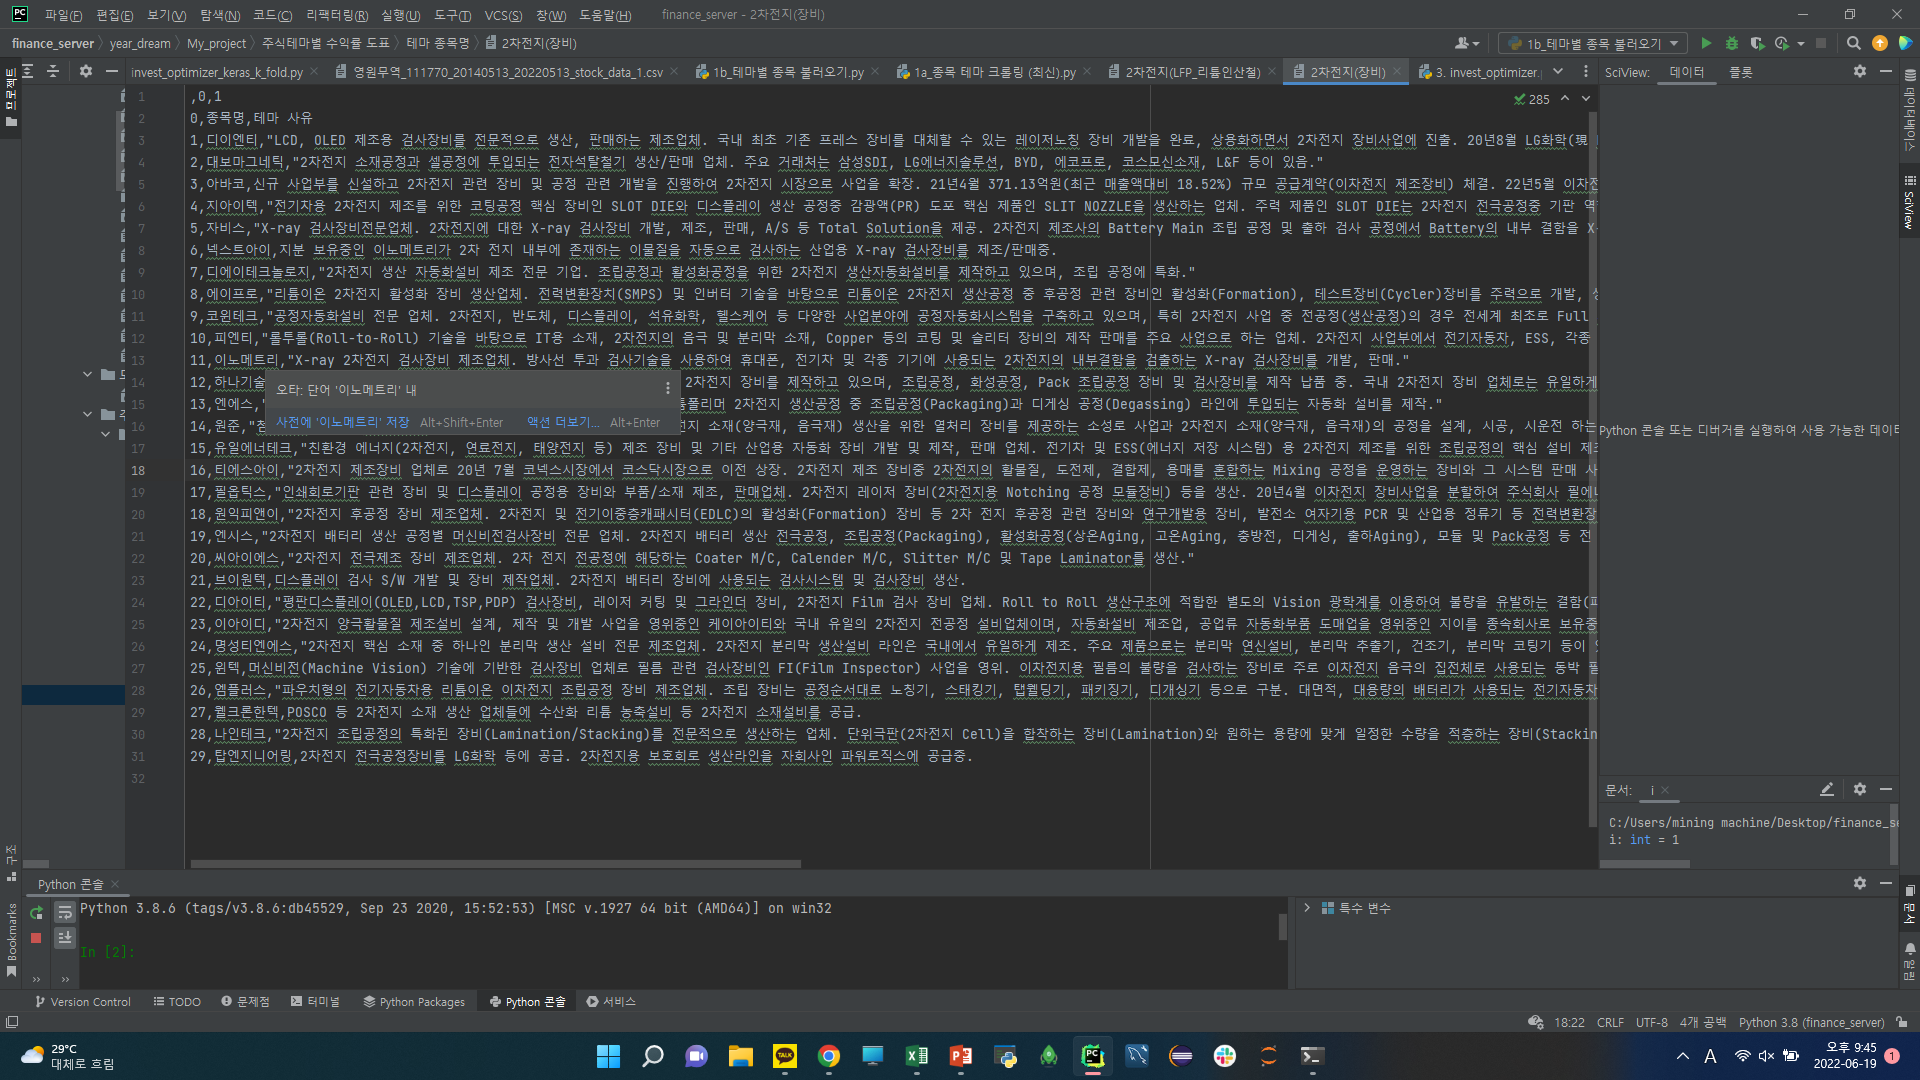This screenshot has height=1080, width=1920.
Task: Open run configuration dropdown 1b_테마별 종목 불러오기
Action: coord(1596,43)
